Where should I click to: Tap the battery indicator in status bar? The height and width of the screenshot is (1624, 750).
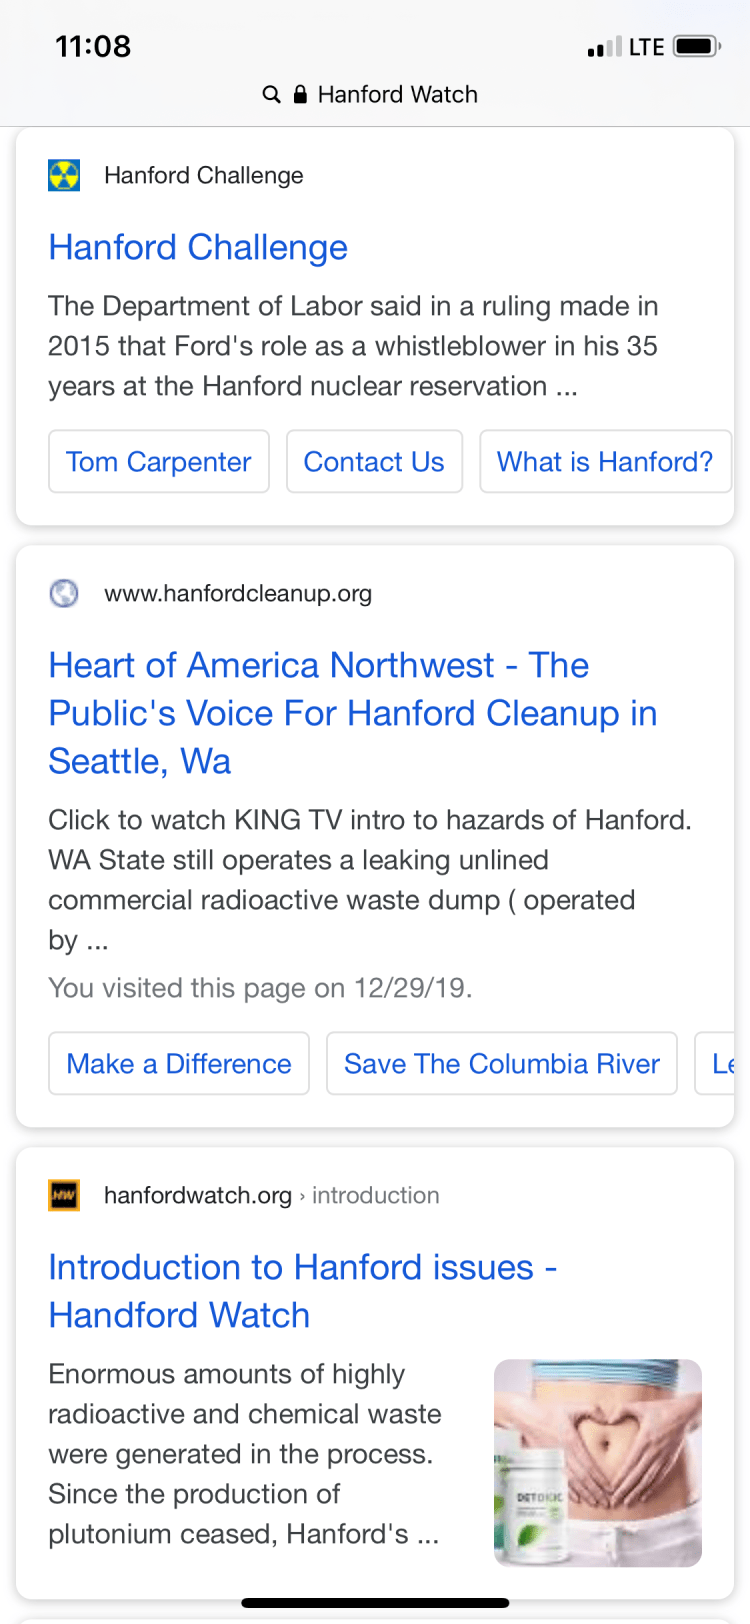696,47
